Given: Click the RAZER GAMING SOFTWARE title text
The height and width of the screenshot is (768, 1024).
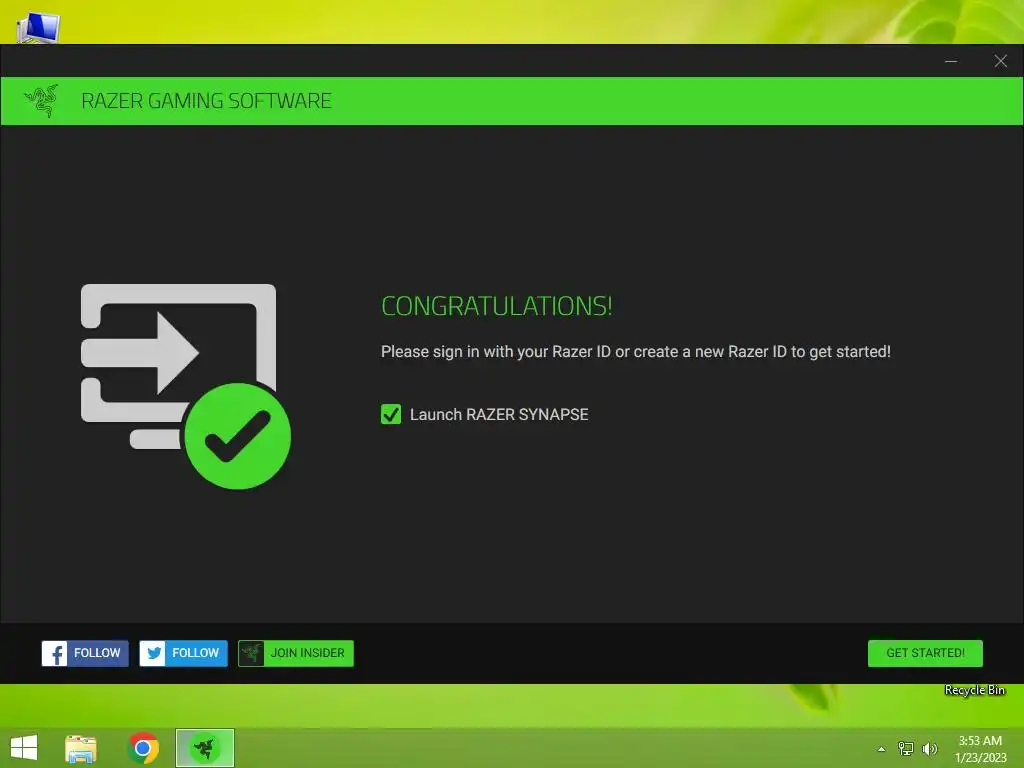Looking at the screenshot, I should 206,101.
